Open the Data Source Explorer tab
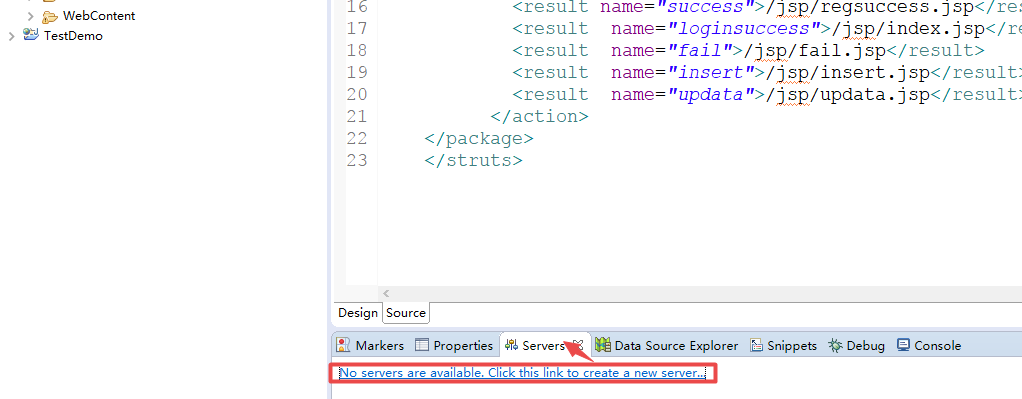 [x=667, y=346]
